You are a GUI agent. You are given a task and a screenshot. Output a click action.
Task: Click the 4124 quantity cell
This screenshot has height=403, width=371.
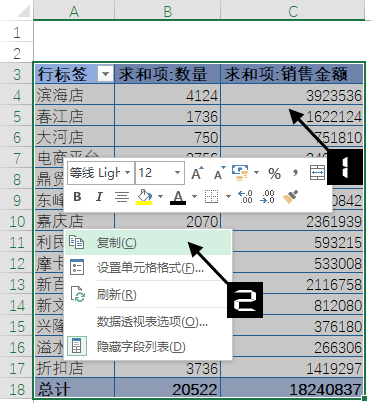pyautogui.click(x=167, y=95)
